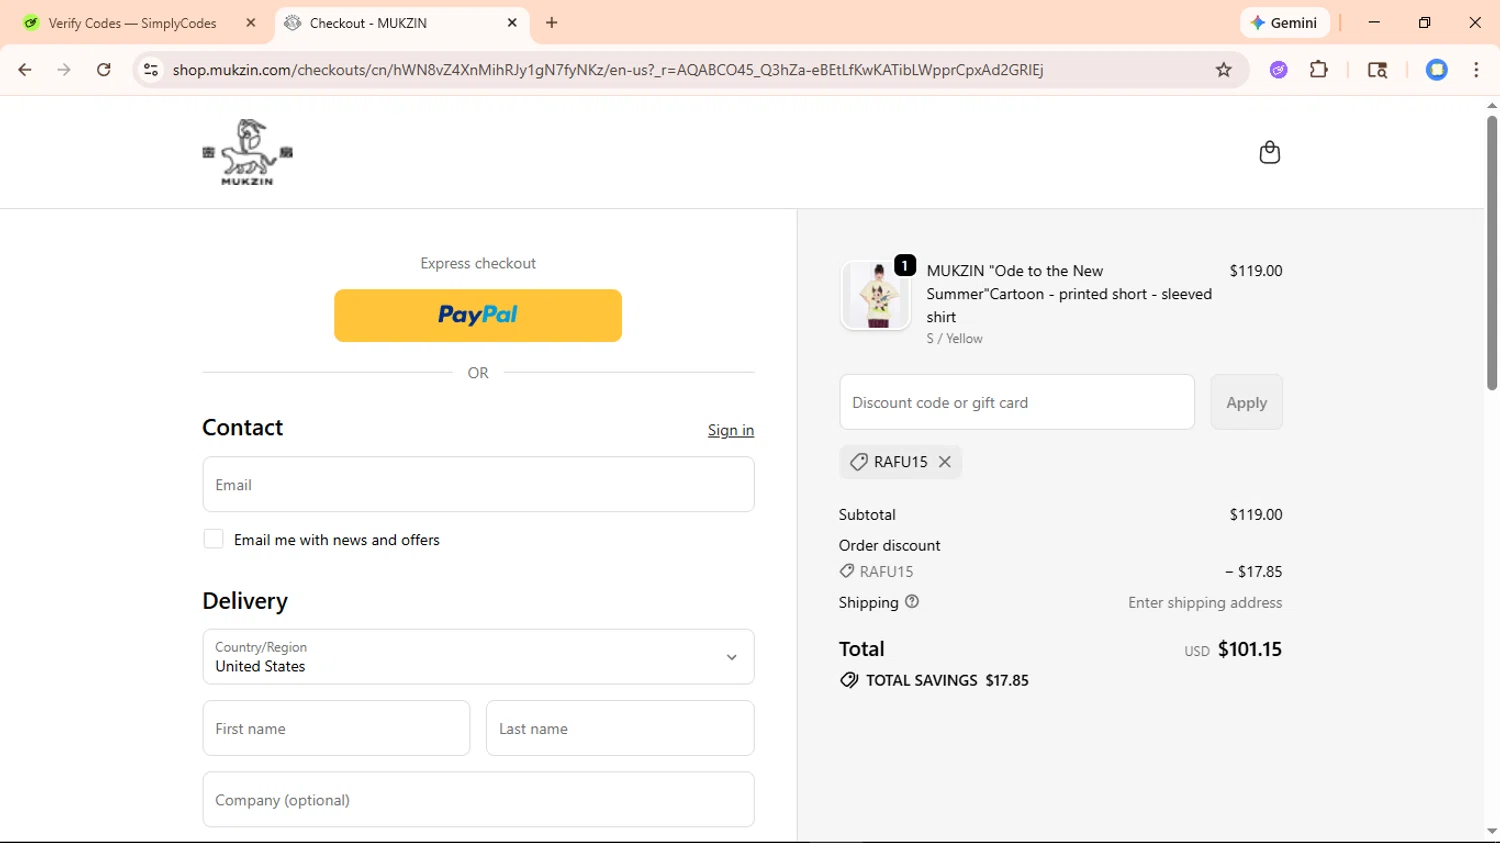This screenshot has width=1500, height=843.
Task: Pay with PayPal express checkout
Action: tap(478, 315)
